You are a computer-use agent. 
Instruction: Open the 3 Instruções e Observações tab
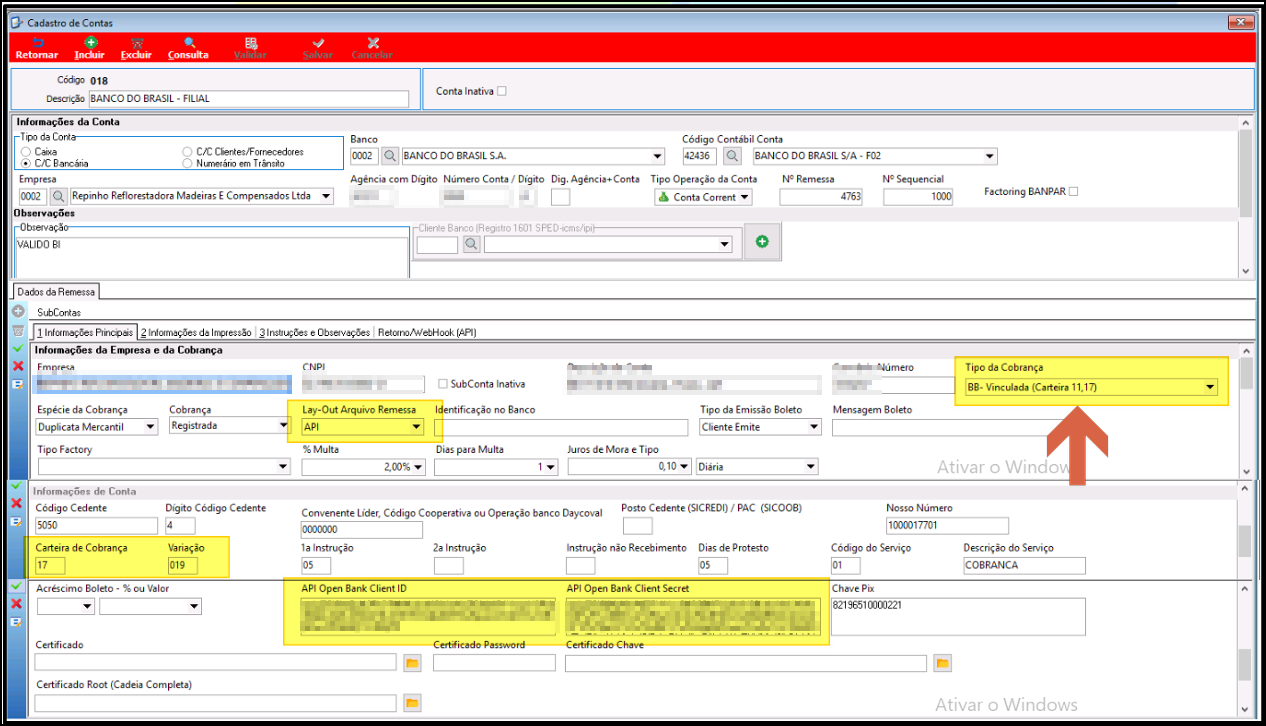point(315,332)
